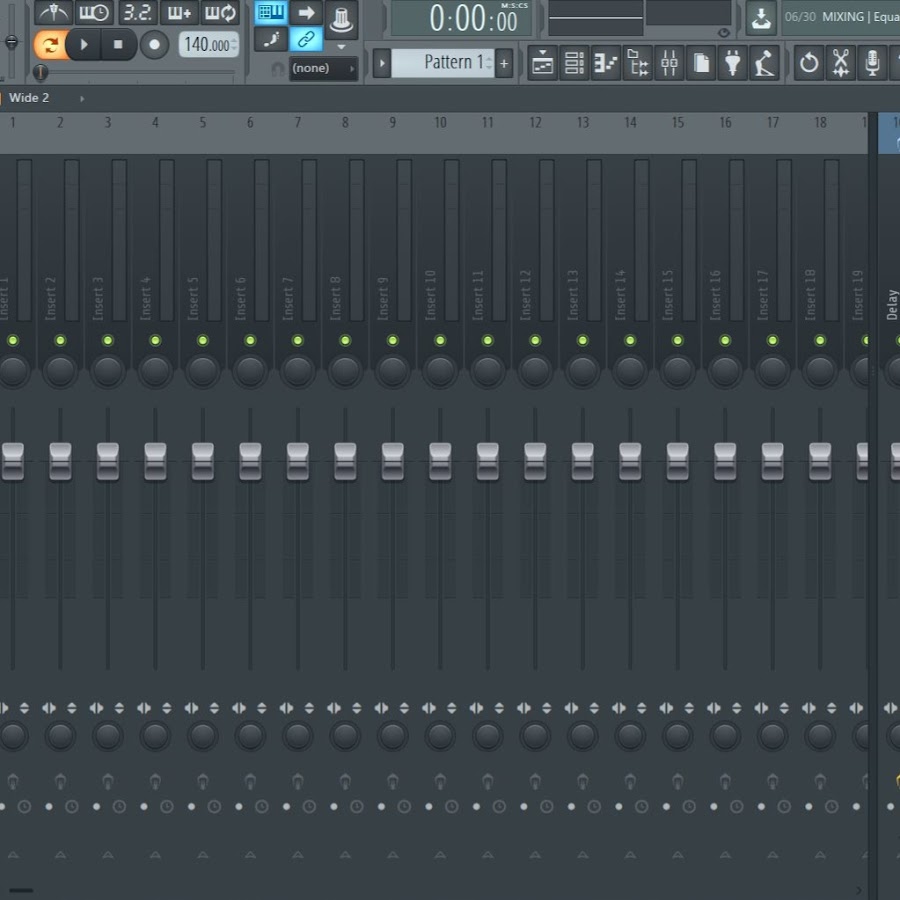
Task: Enable overdub recording (keyboard plus icon)
Action: coord(179,12)
